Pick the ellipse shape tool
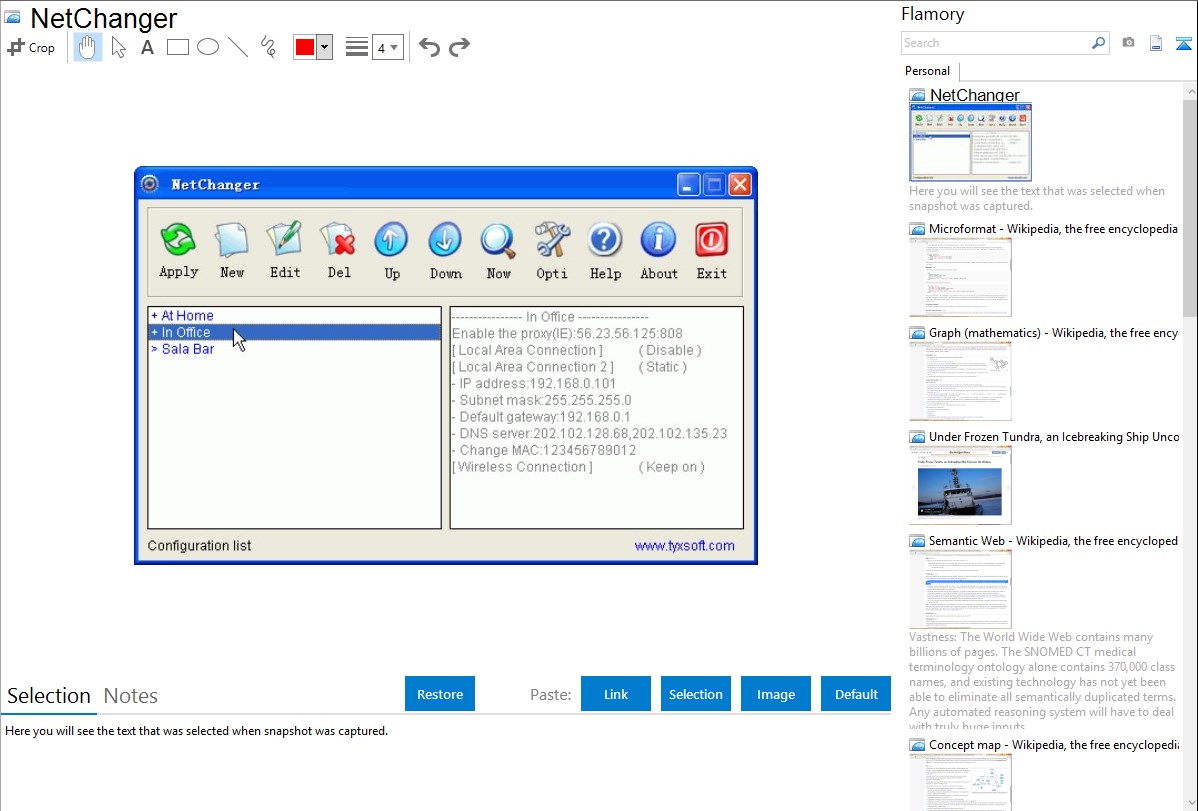Screen dimensions: 1198x811 208,47
